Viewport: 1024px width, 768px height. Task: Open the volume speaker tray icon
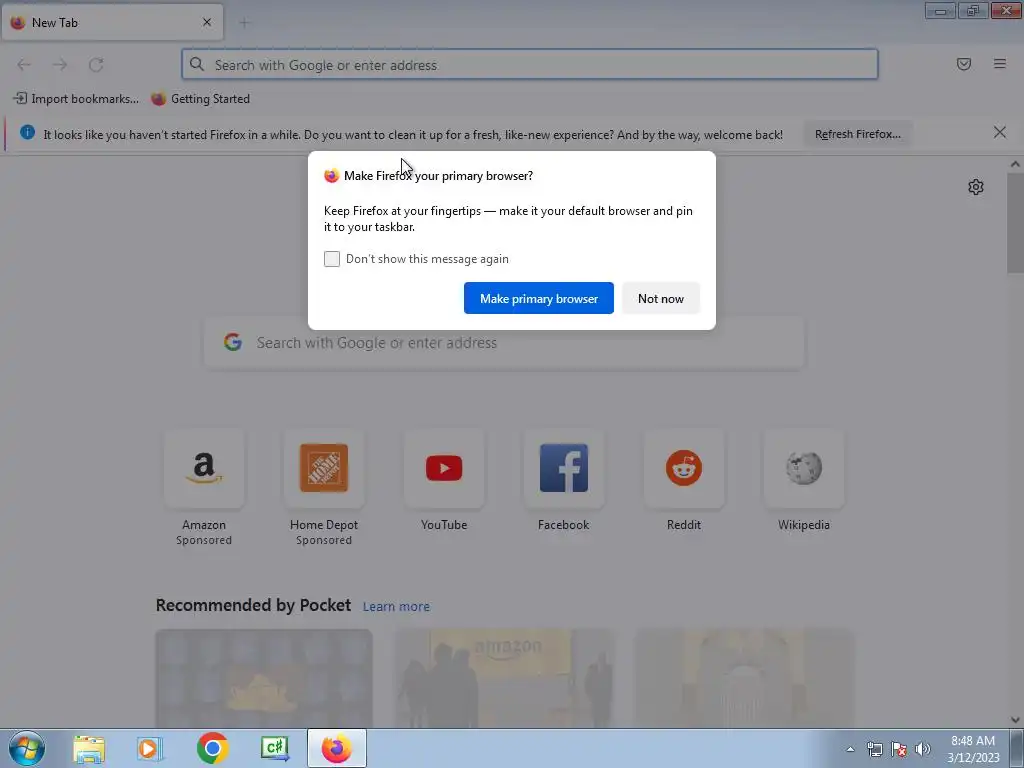pos(923,749)
